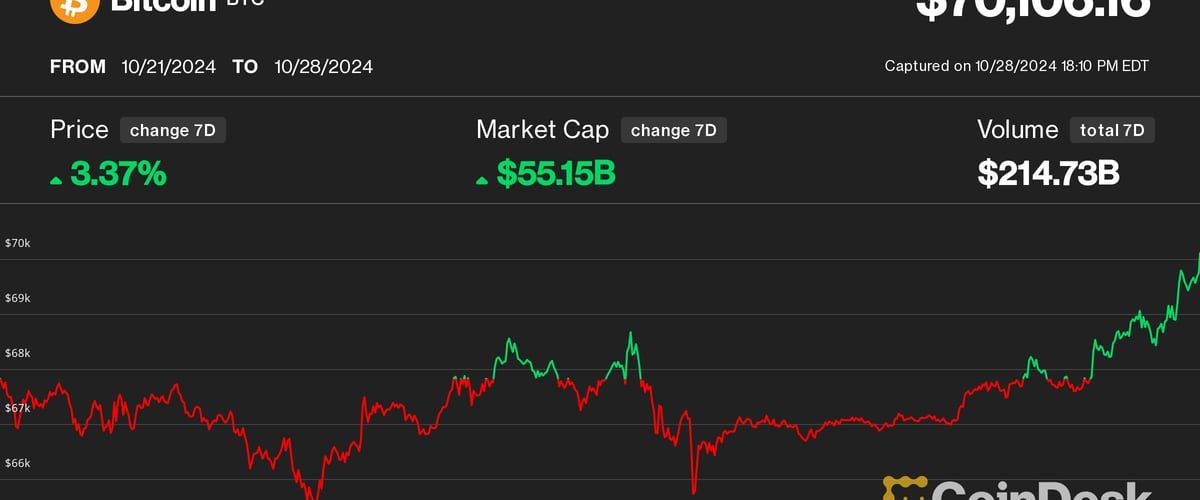Image resolution: width=1200 pixels, height=500 pixels.
Task: Click the $67k axis label
Action: tap(17, 408)
